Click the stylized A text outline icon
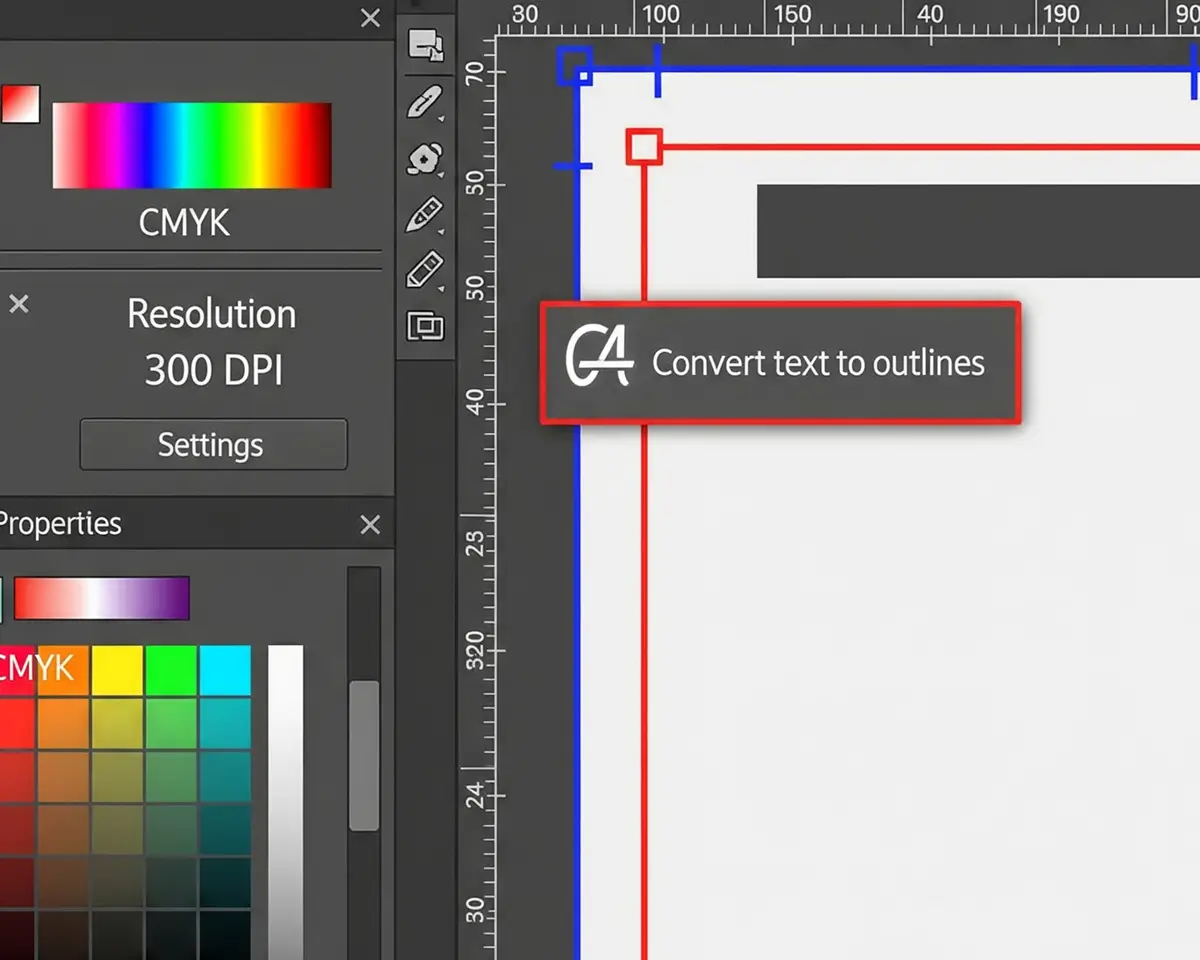Viewport: 1200px width, 960px height. (x=598, y=361)
